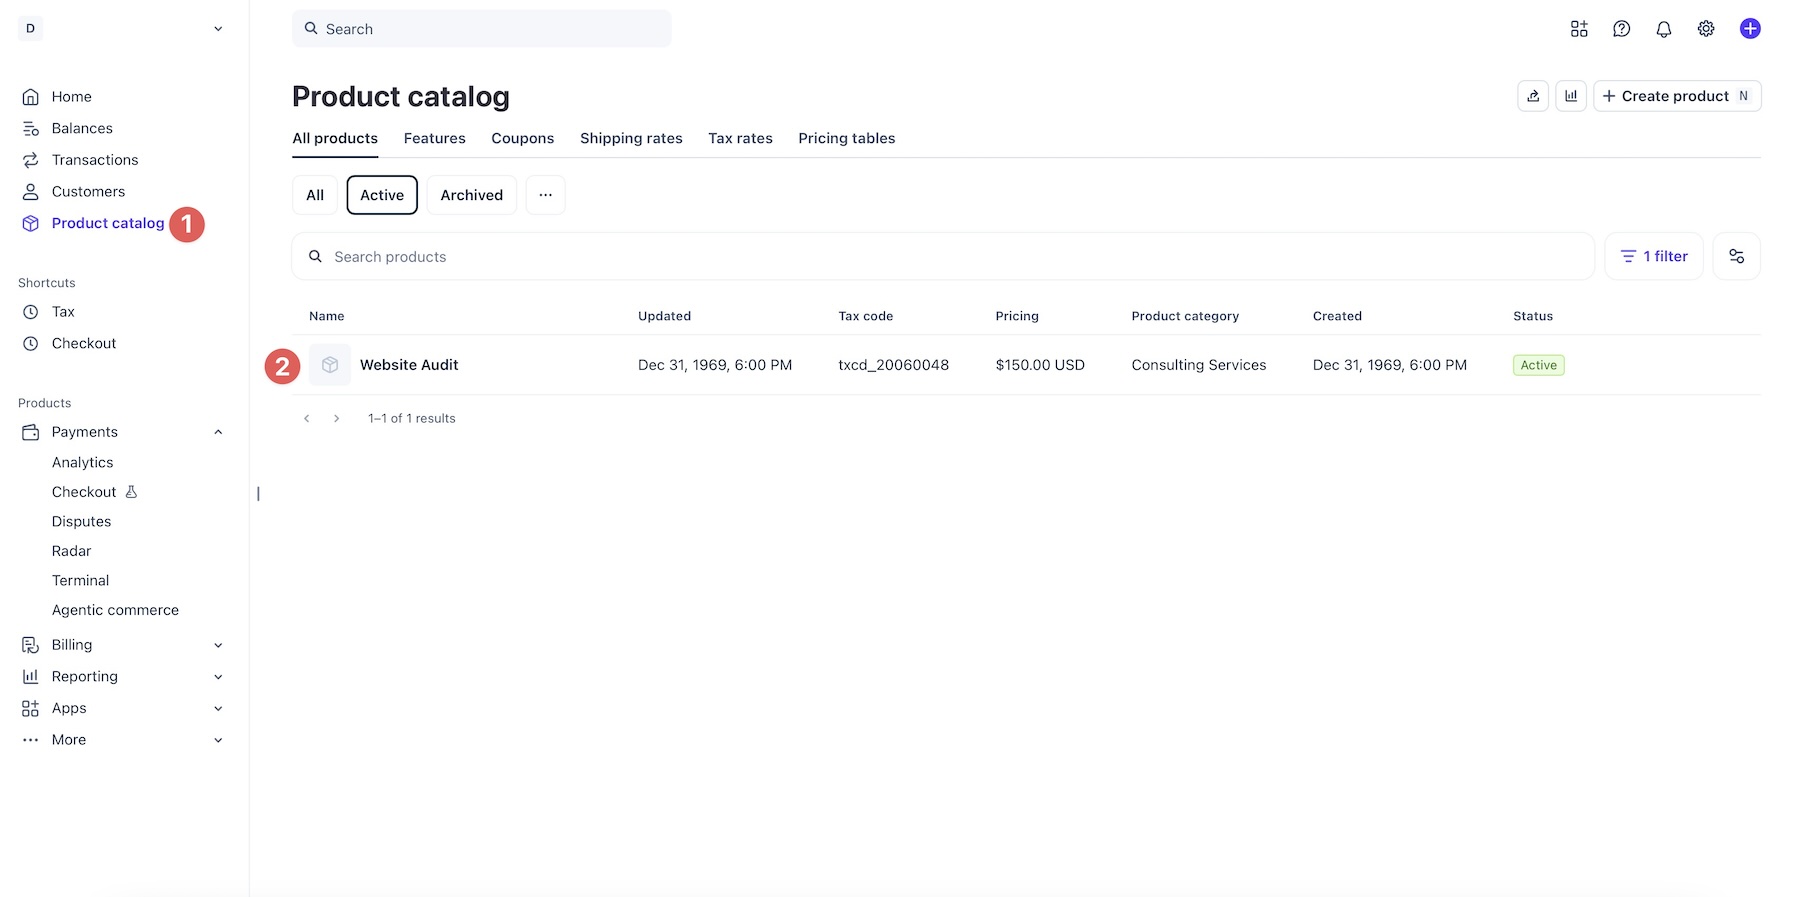Expand the More section
This screenshot has height=897, width=1800.
pos(218,740)
